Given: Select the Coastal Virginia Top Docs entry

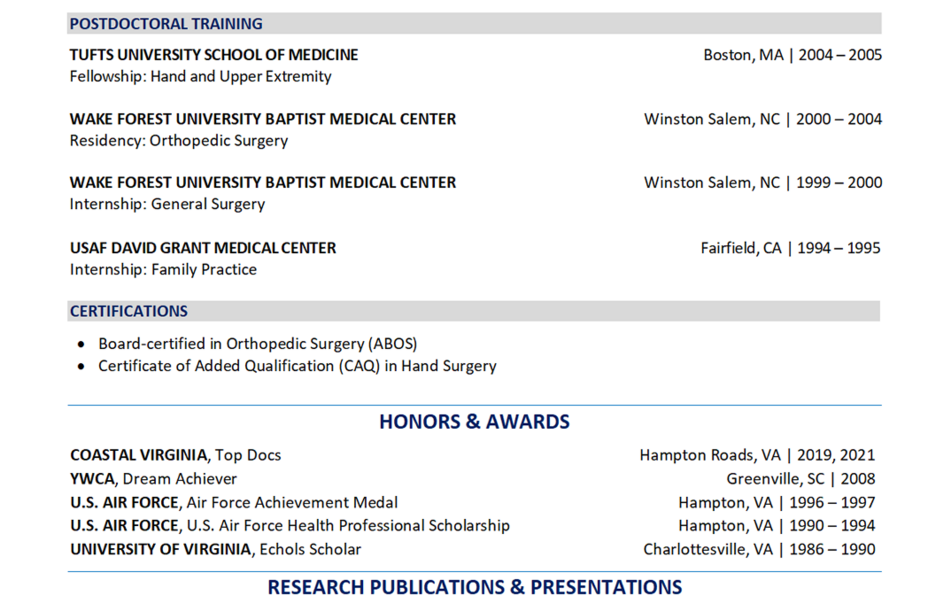Looking at the screenshot, I should click(175, 455).
